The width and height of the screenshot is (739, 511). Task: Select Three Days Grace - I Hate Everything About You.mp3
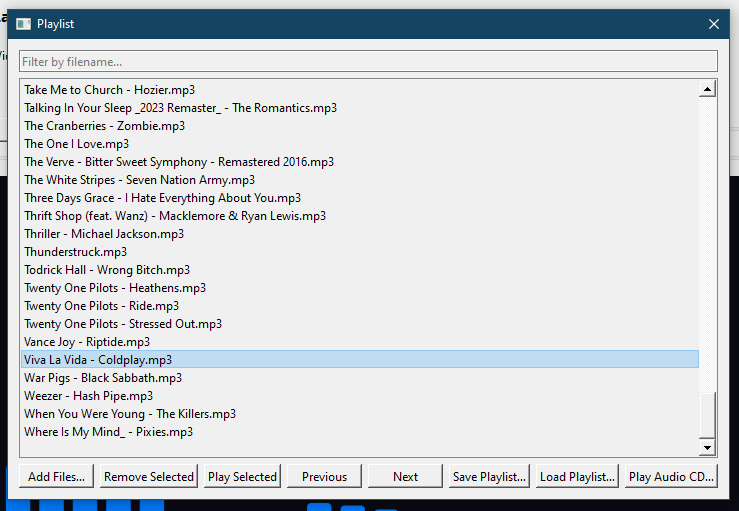(x=360, y=198)
